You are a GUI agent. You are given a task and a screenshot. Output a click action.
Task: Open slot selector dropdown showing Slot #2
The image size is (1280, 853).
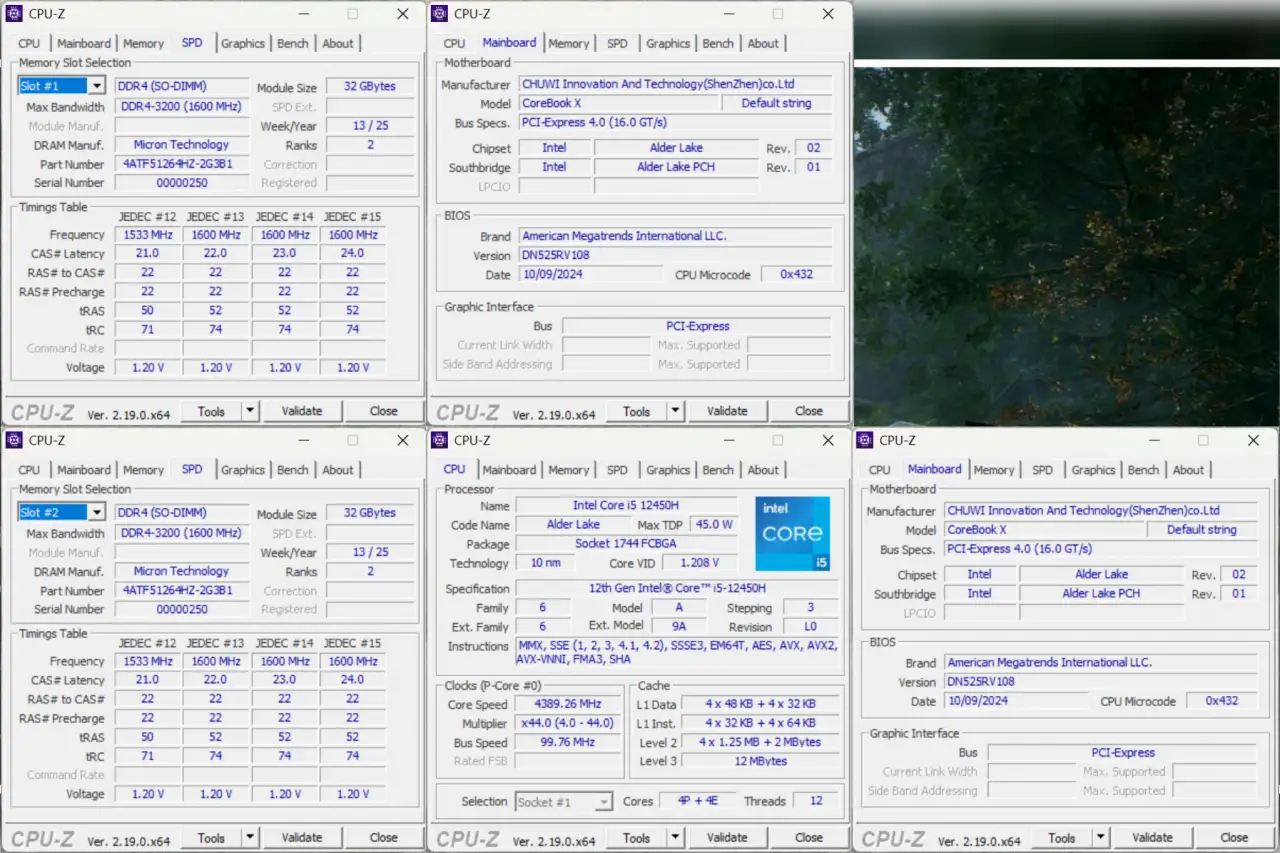(96, 513)
